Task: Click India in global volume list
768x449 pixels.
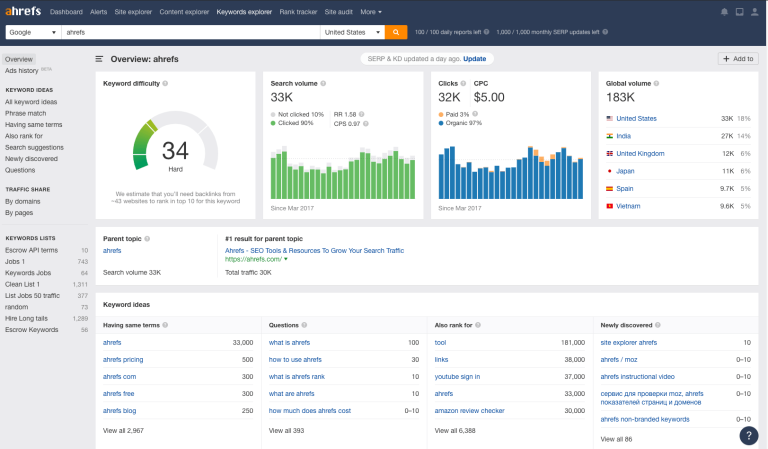Action: pos(624,136)
